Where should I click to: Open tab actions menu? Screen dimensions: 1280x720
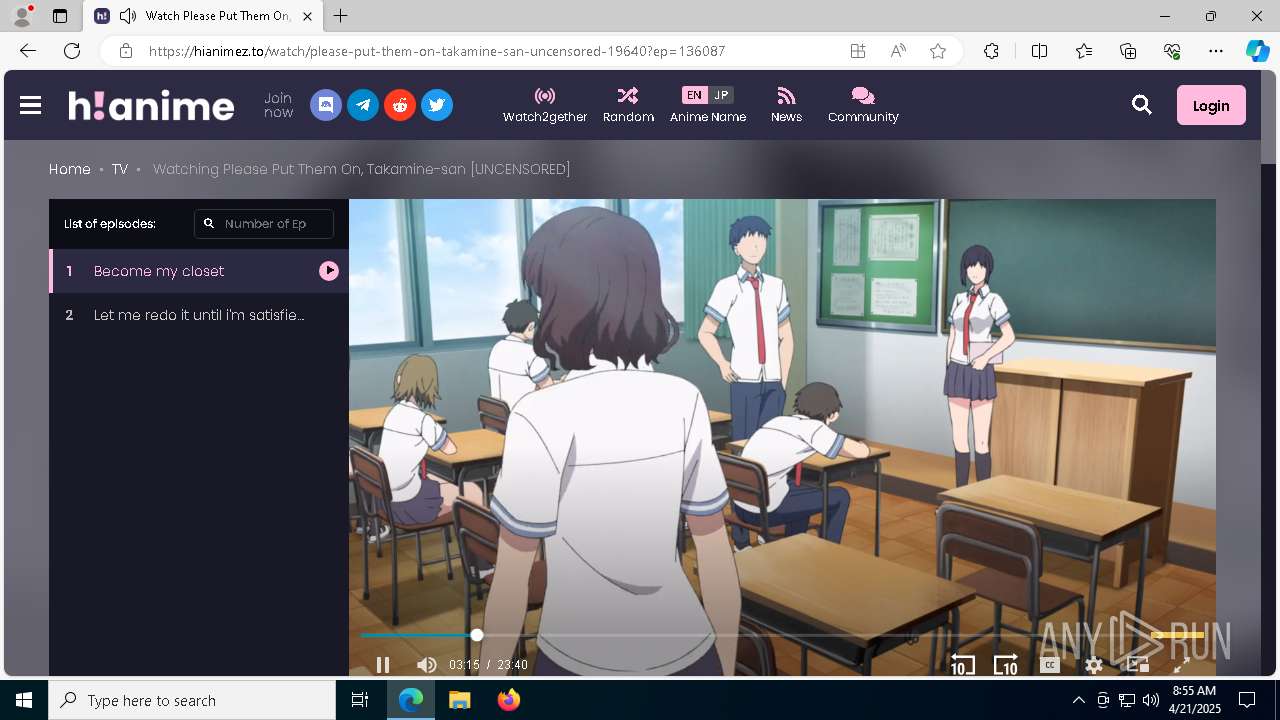[x=60, y=16]
